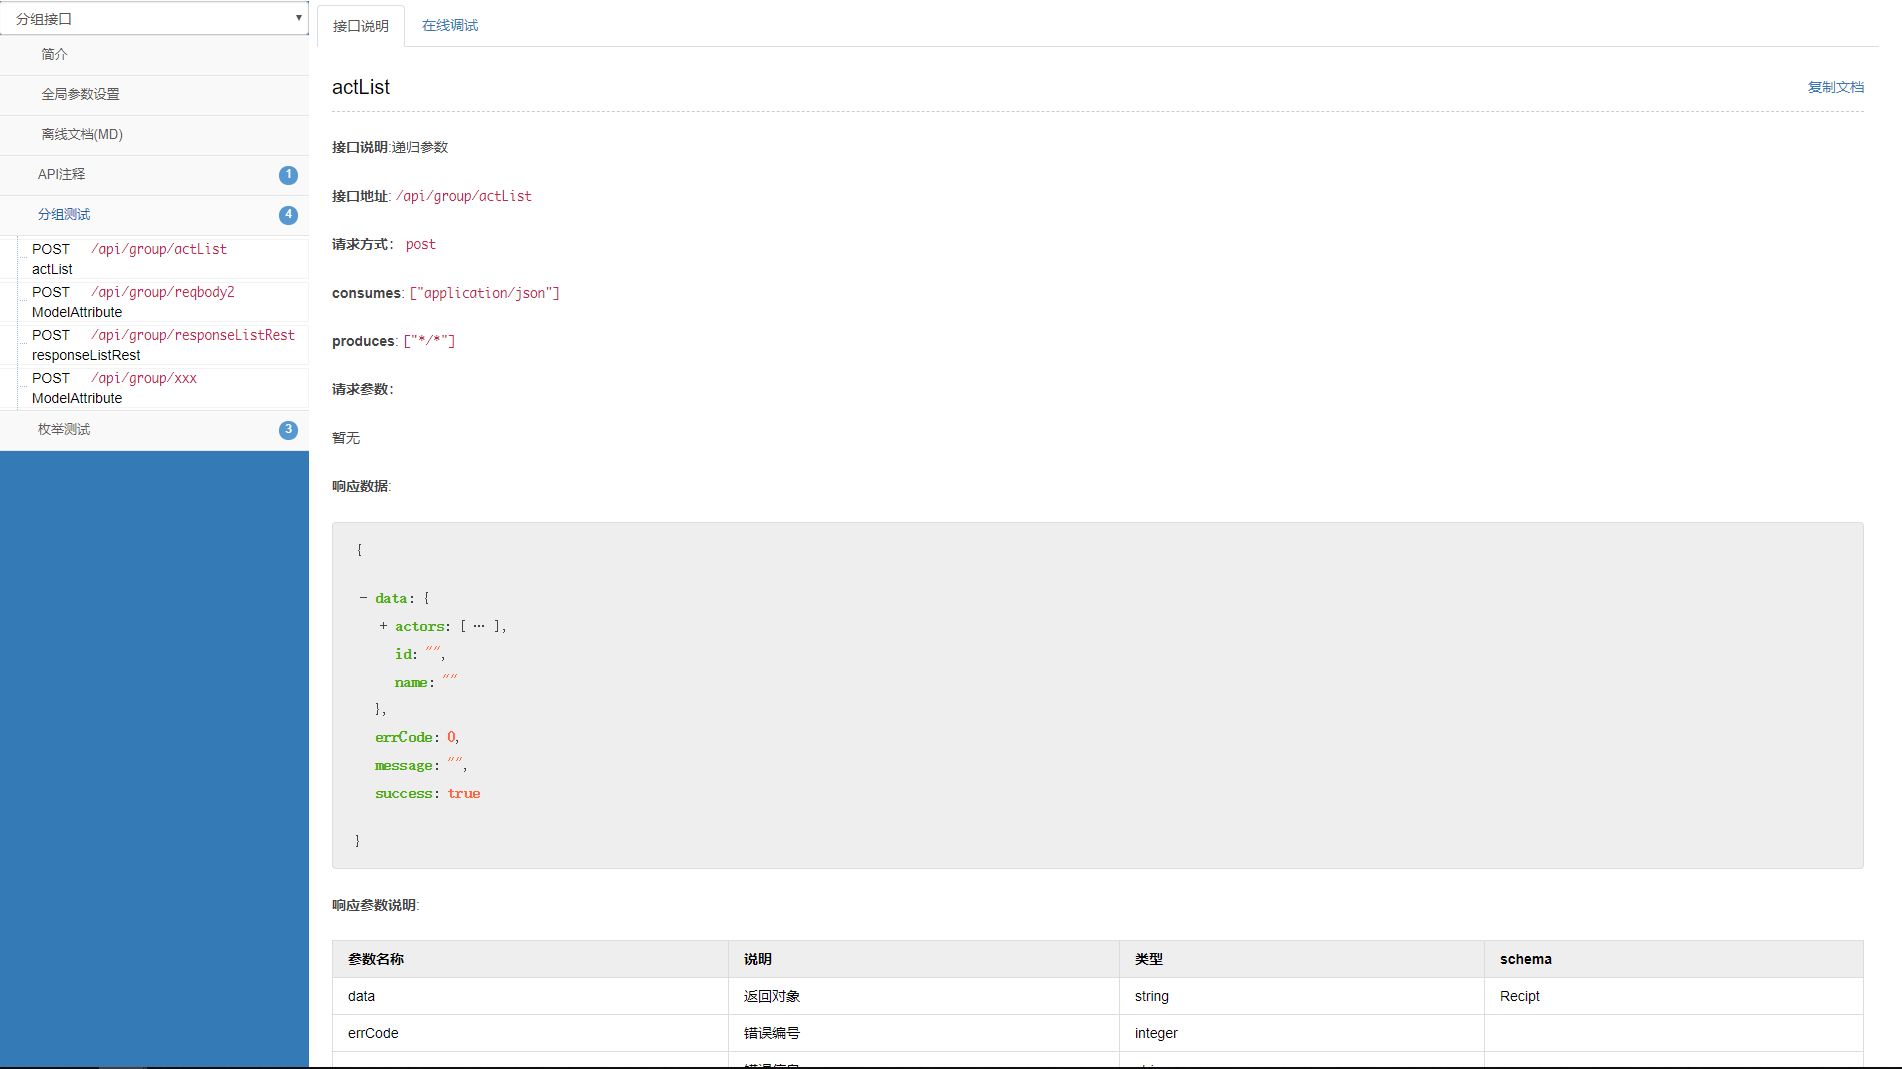The image size is (1902, 1069).
Task: Click the 枚举测试 count badge showing 3
Action: click(288, 430)
